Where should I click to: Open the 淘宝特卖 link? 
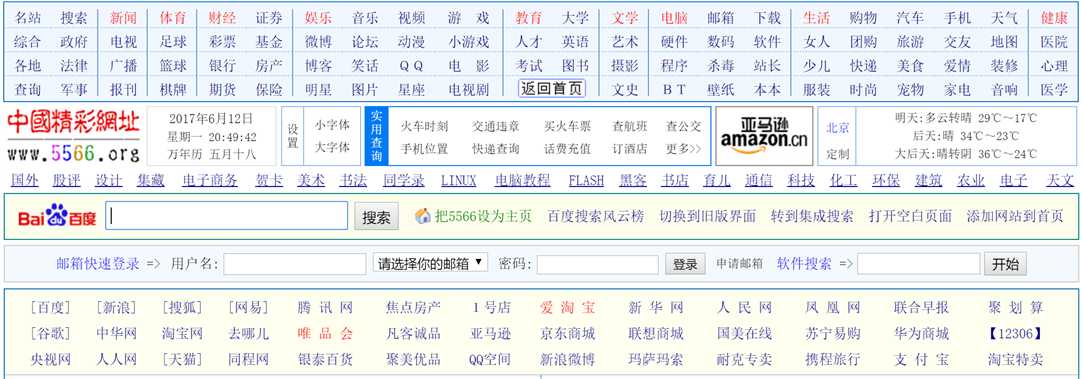pos(1015,360)
